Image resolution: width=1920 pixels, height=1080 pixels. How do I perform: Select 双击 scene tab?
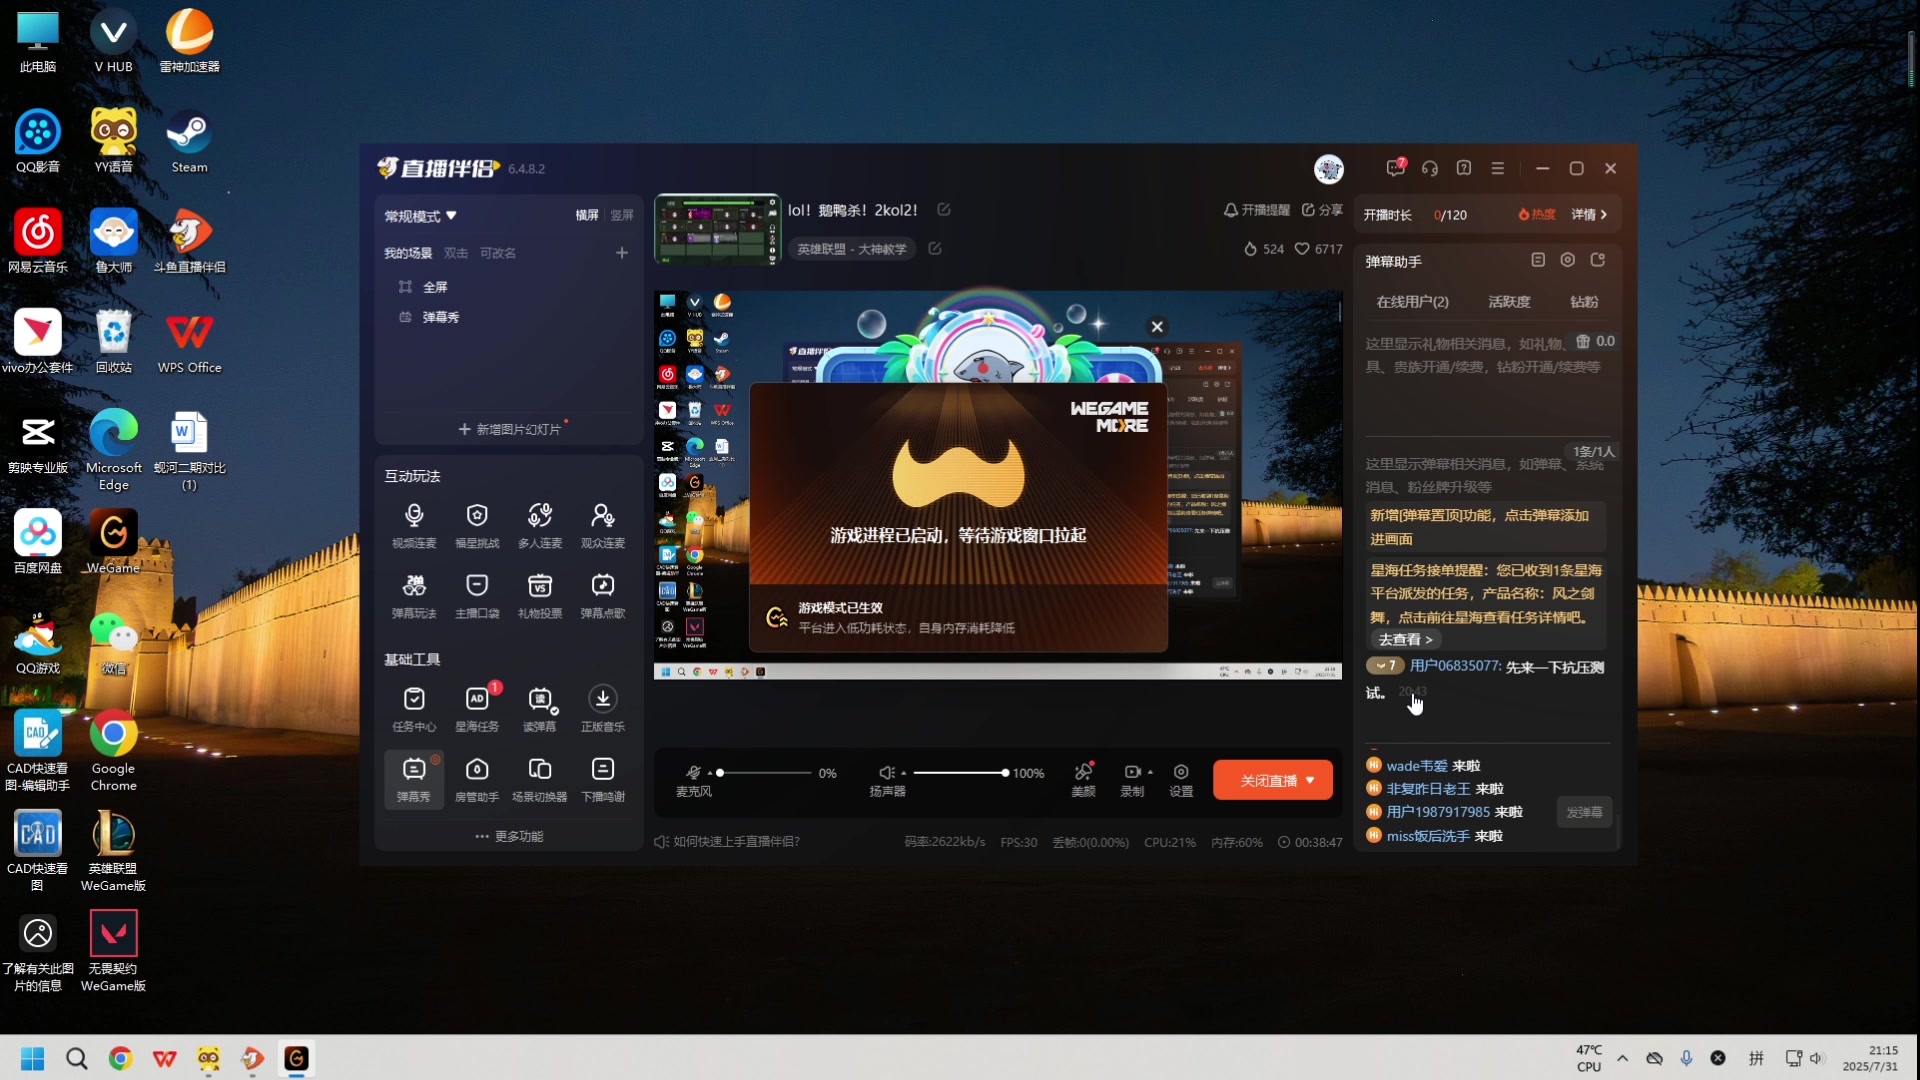[x=456, y=253]
